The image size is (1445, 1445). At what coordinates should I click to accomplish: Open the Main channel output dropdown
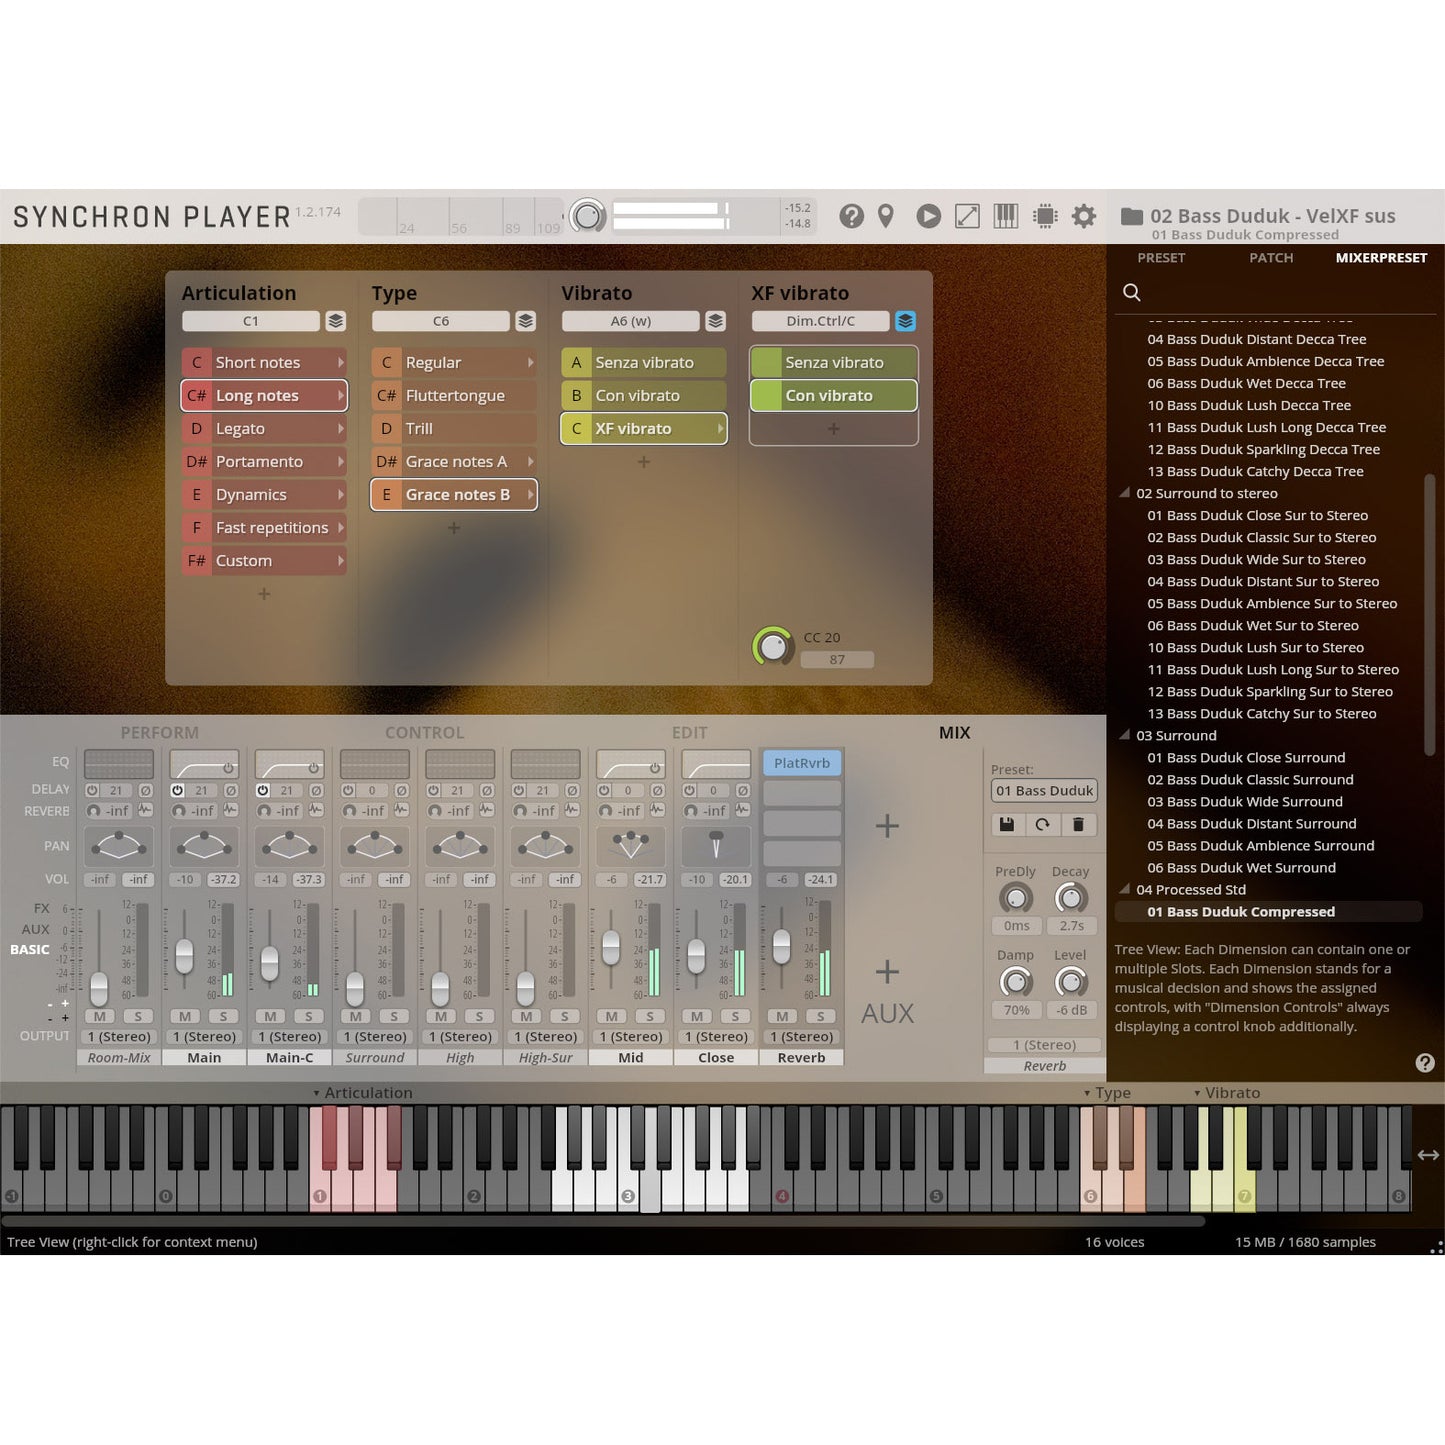pos(204,1037)
